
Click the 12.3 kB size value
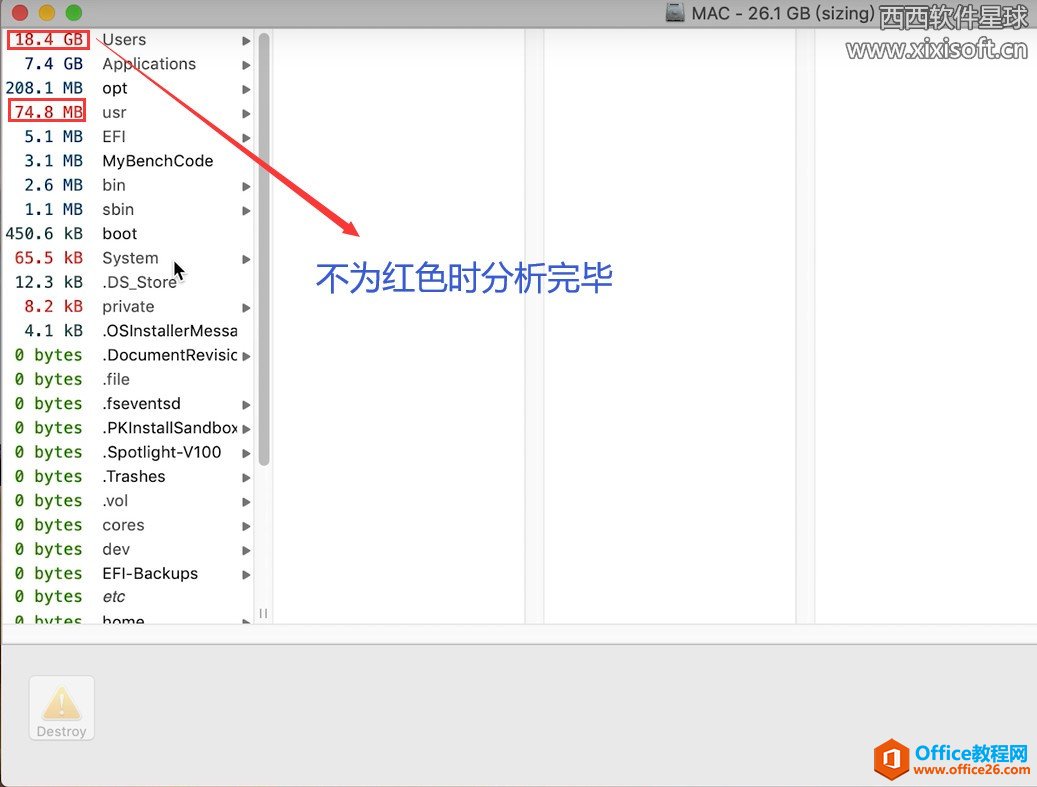(x=48, y=282)
